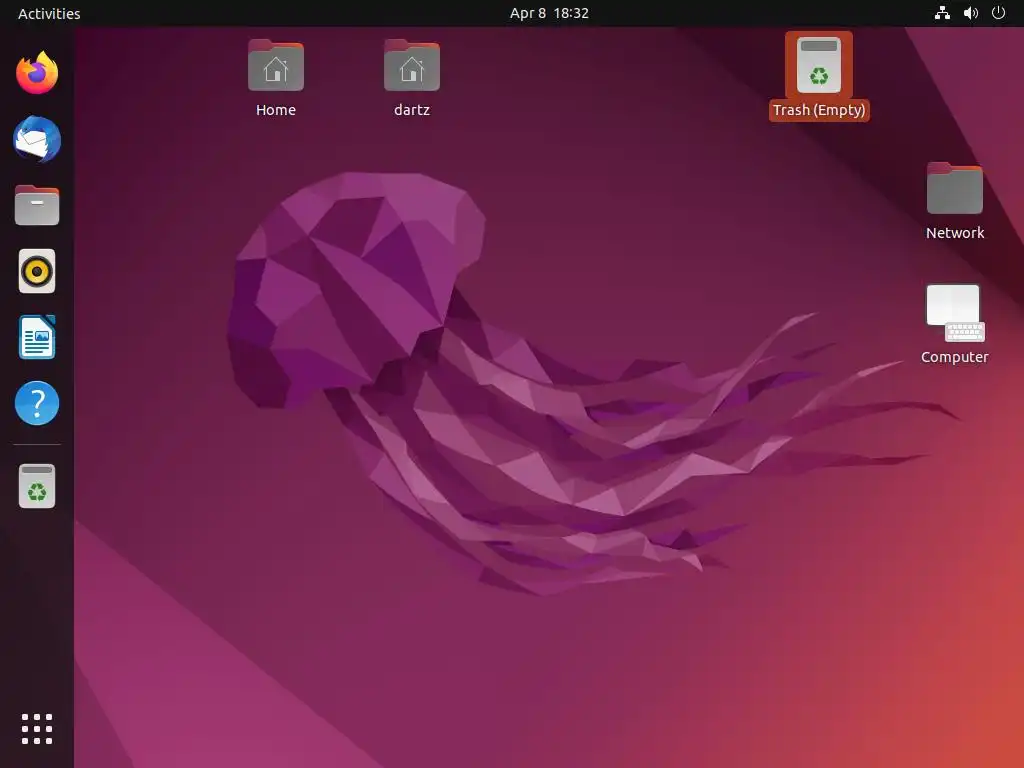Select the Home folder on desktop
Image resolution: width=1024 pixels, height=768 pixels.
(x=276, y=78)
